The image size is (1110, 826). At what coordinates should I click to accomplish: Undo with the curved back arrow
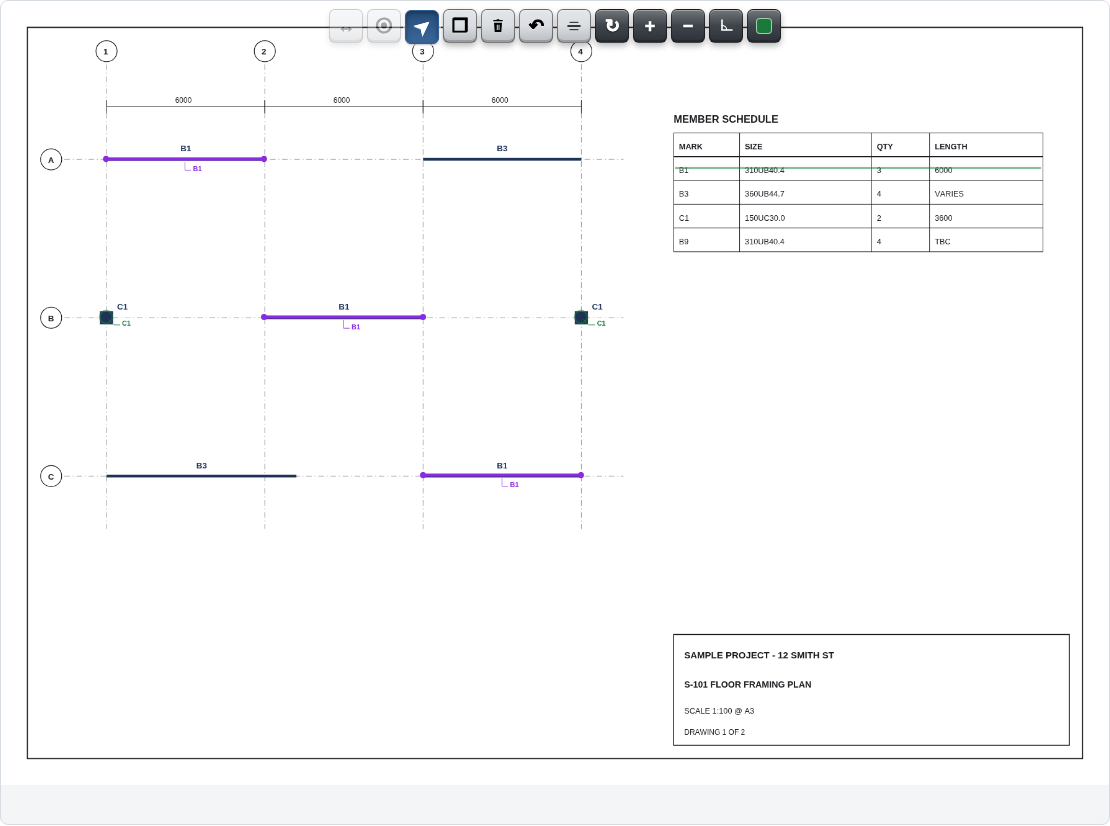pyautogui.click(x=536, y=27)
